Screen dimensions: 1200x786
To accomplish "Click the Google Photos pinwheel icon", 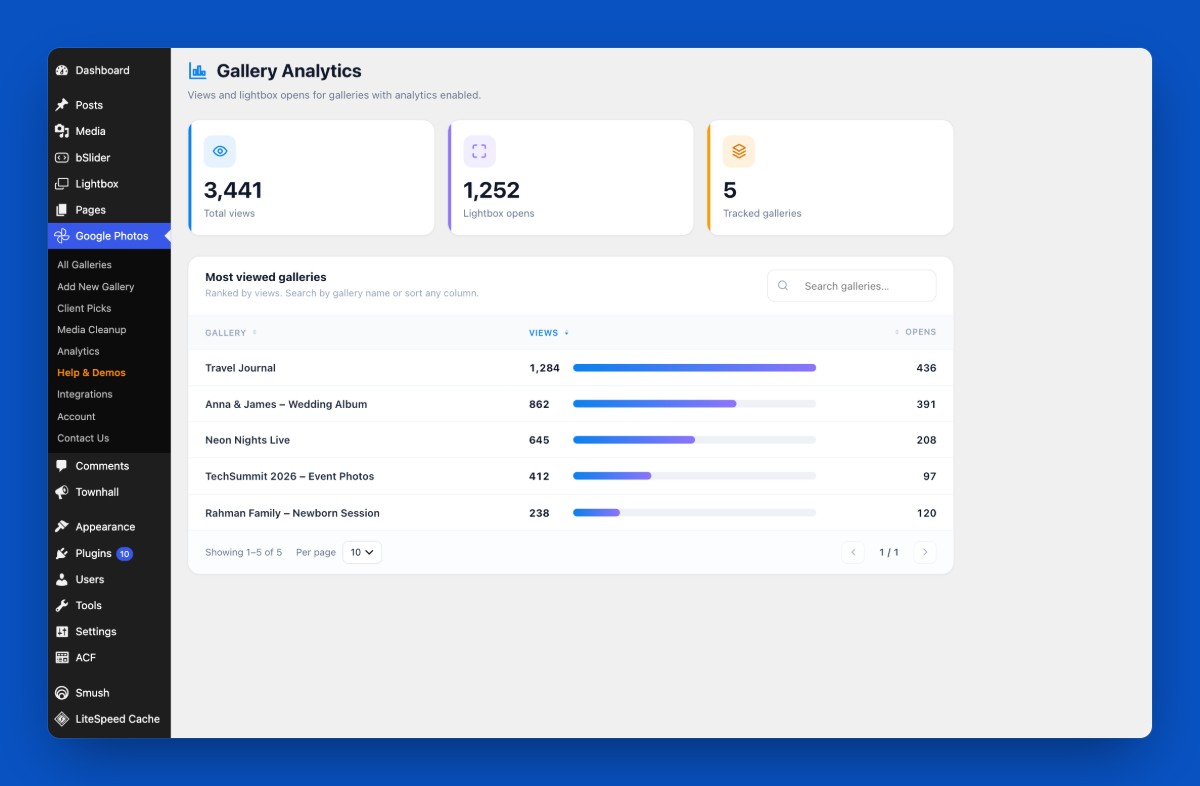I will (x=62, y=236).
